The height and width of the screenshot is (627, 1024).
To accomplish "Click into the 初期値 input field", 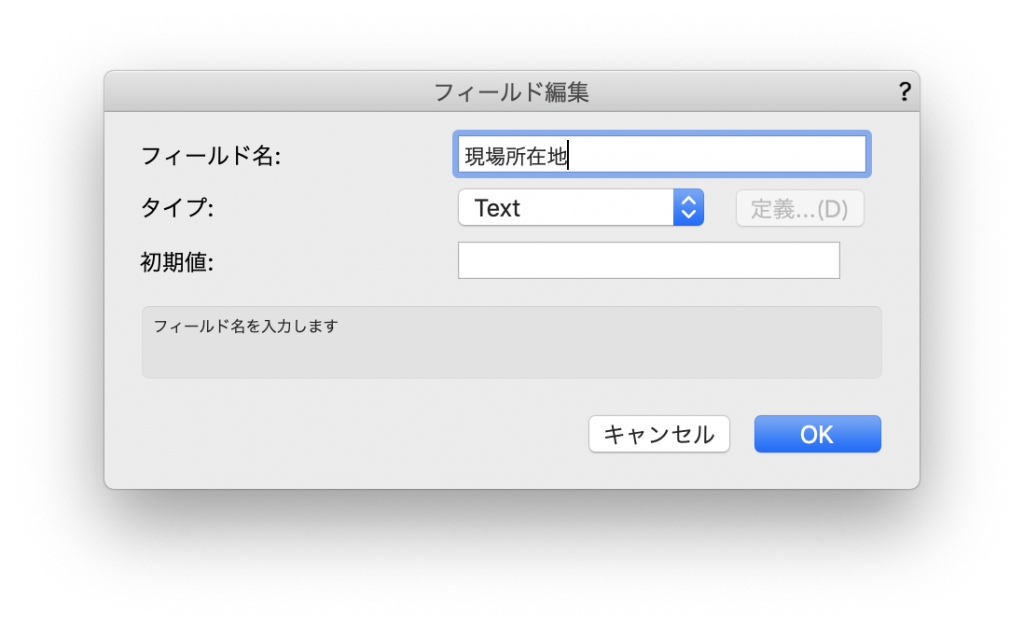I will pyautogui.click(x=648, y=260).
